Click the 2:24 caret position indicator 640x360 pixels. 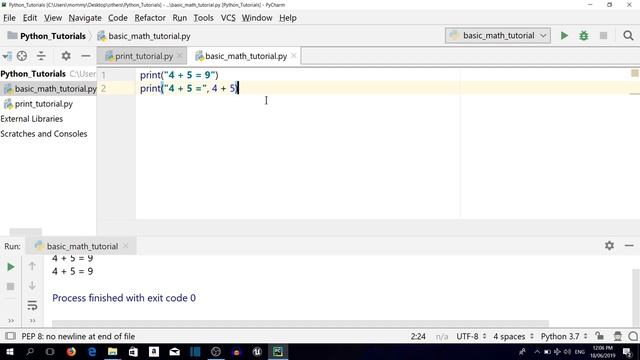[x=418, y=336]
